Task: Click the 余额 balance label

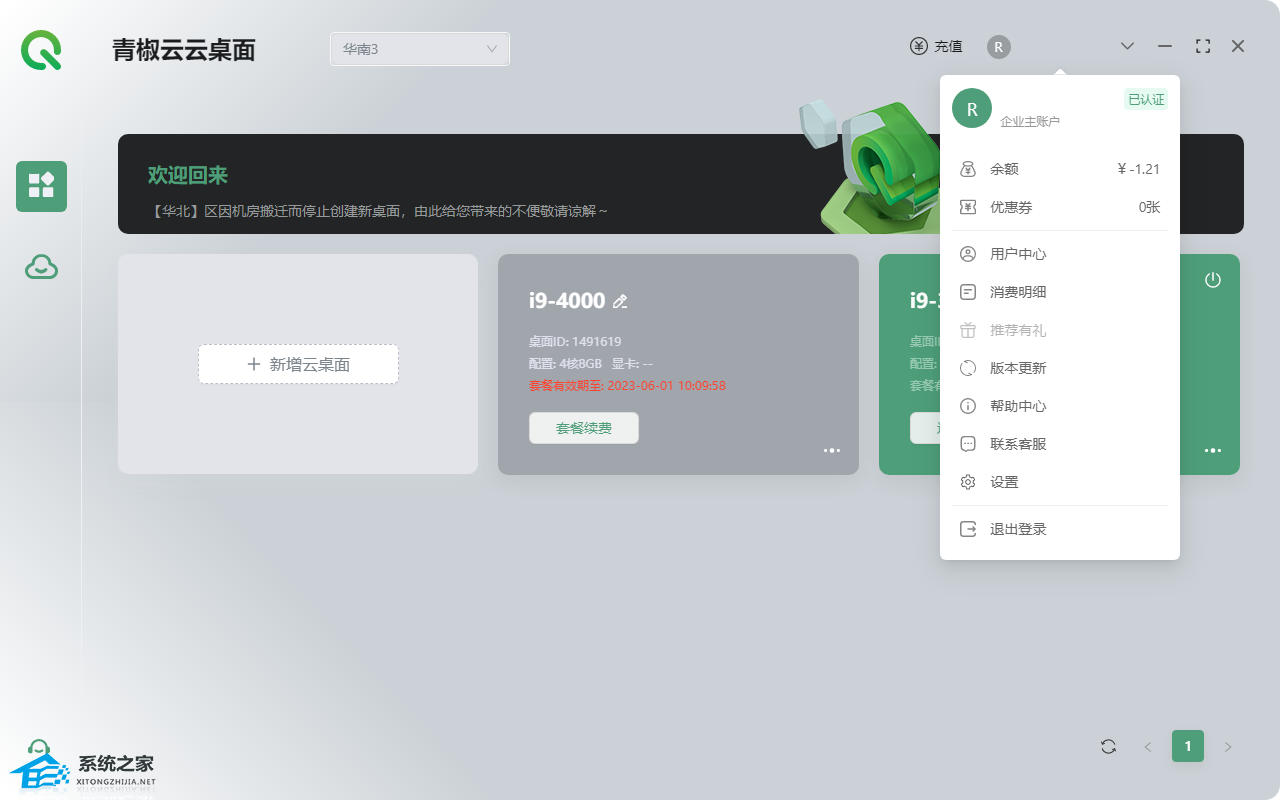Action: pyautogui.click(x=1004, y=170)
